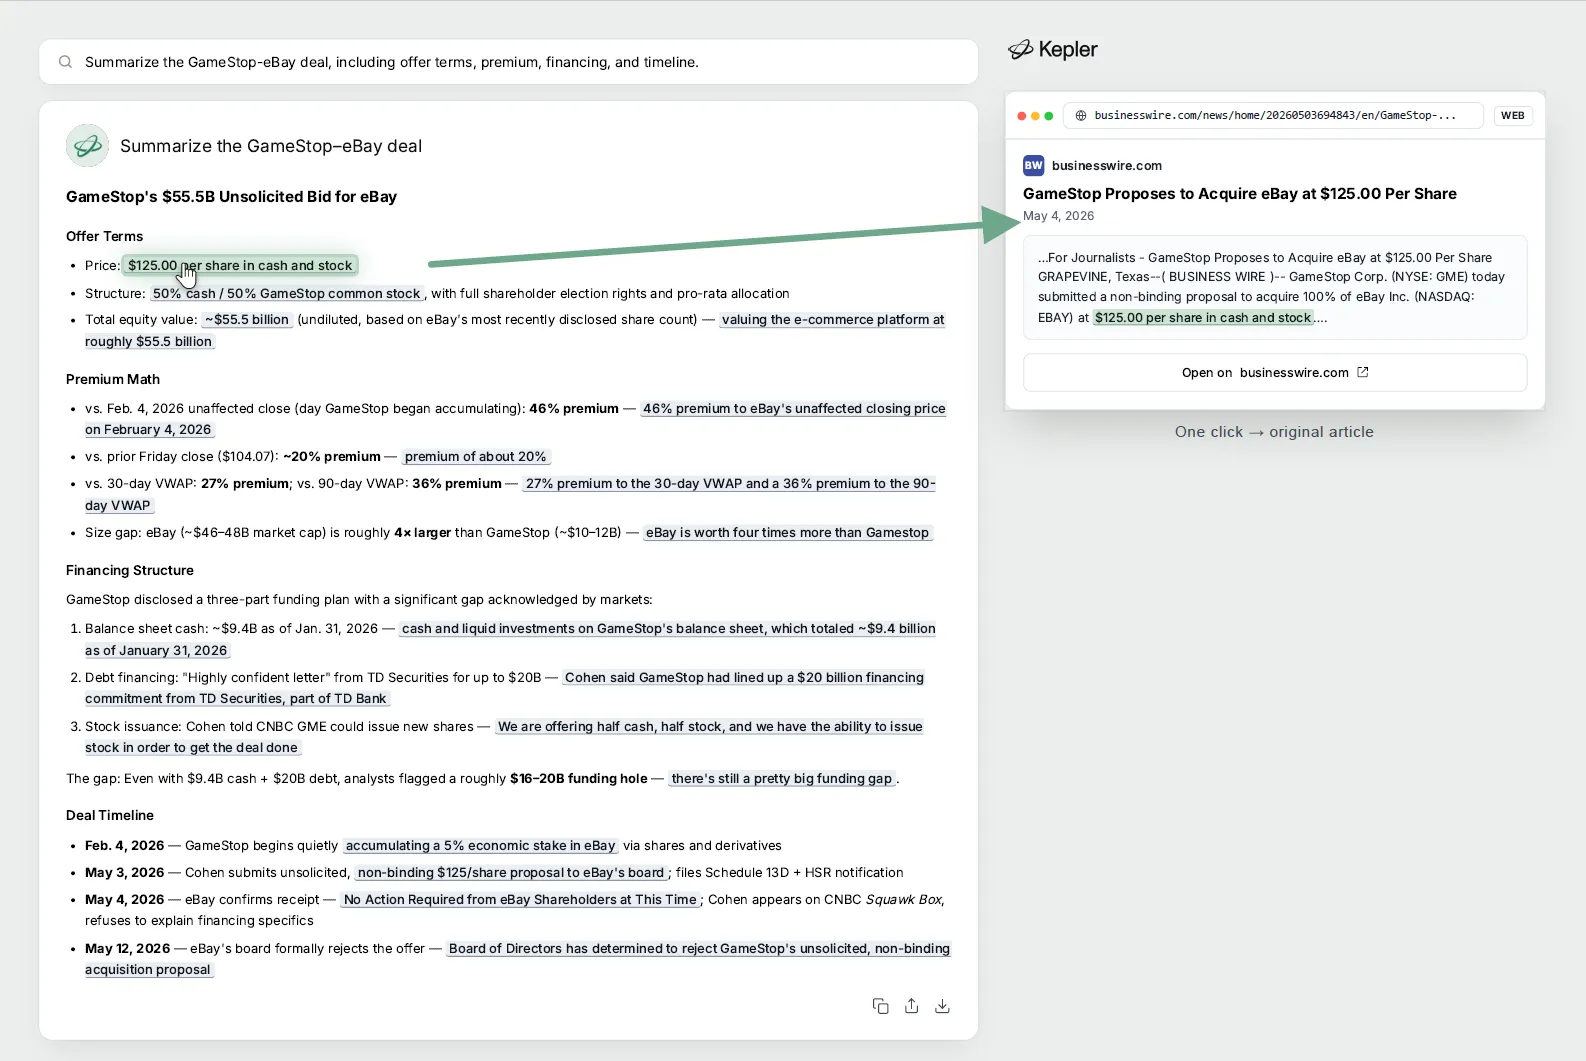Click the 'One click → original article' caption
Screen dimensions: 1586x1061
click(x=1274, y=432)
